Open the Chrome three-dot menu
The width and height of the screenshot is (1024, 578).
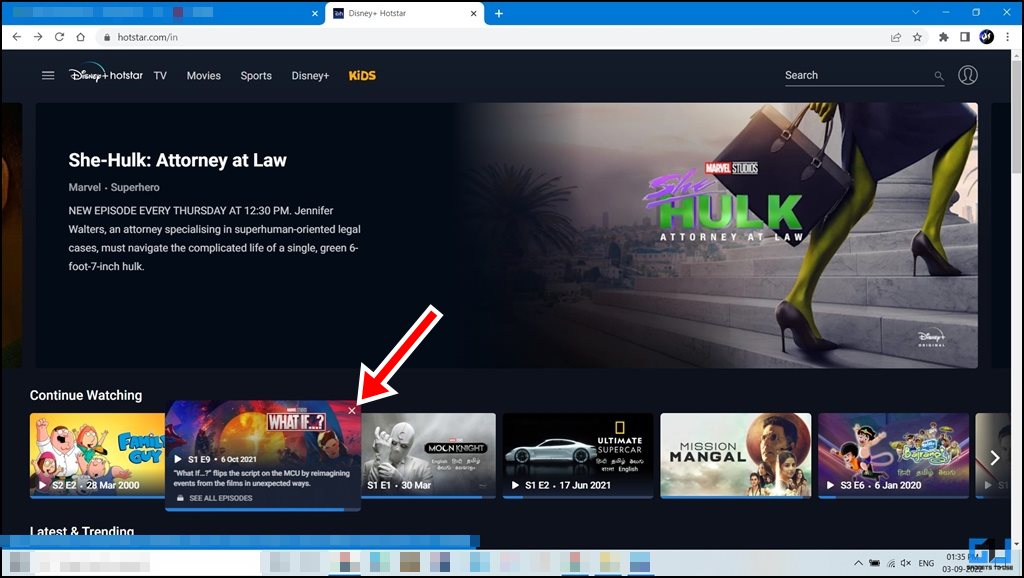click(1008, 37)
